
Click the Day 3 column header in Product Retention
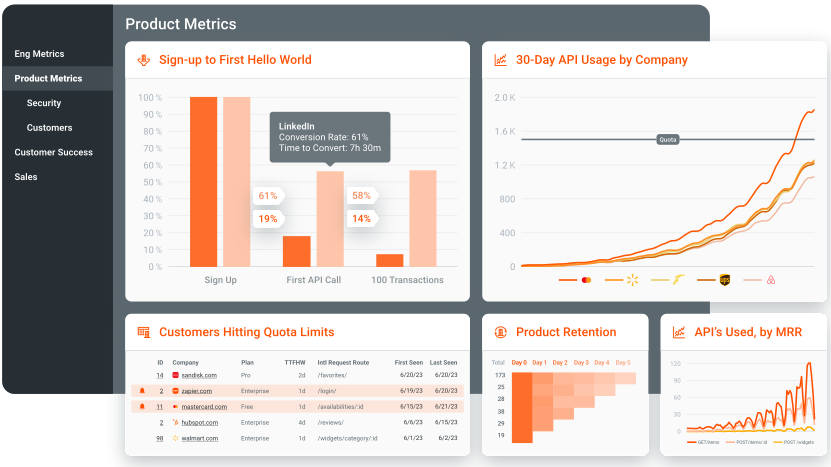tap(581, 363)
